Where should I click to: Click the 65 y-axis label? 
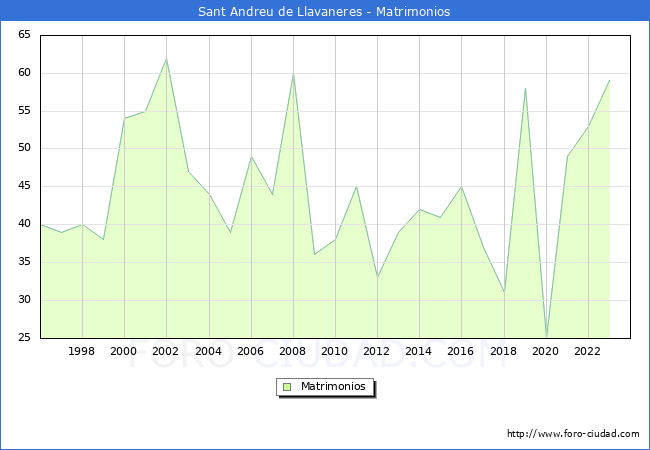click(23, 35)
